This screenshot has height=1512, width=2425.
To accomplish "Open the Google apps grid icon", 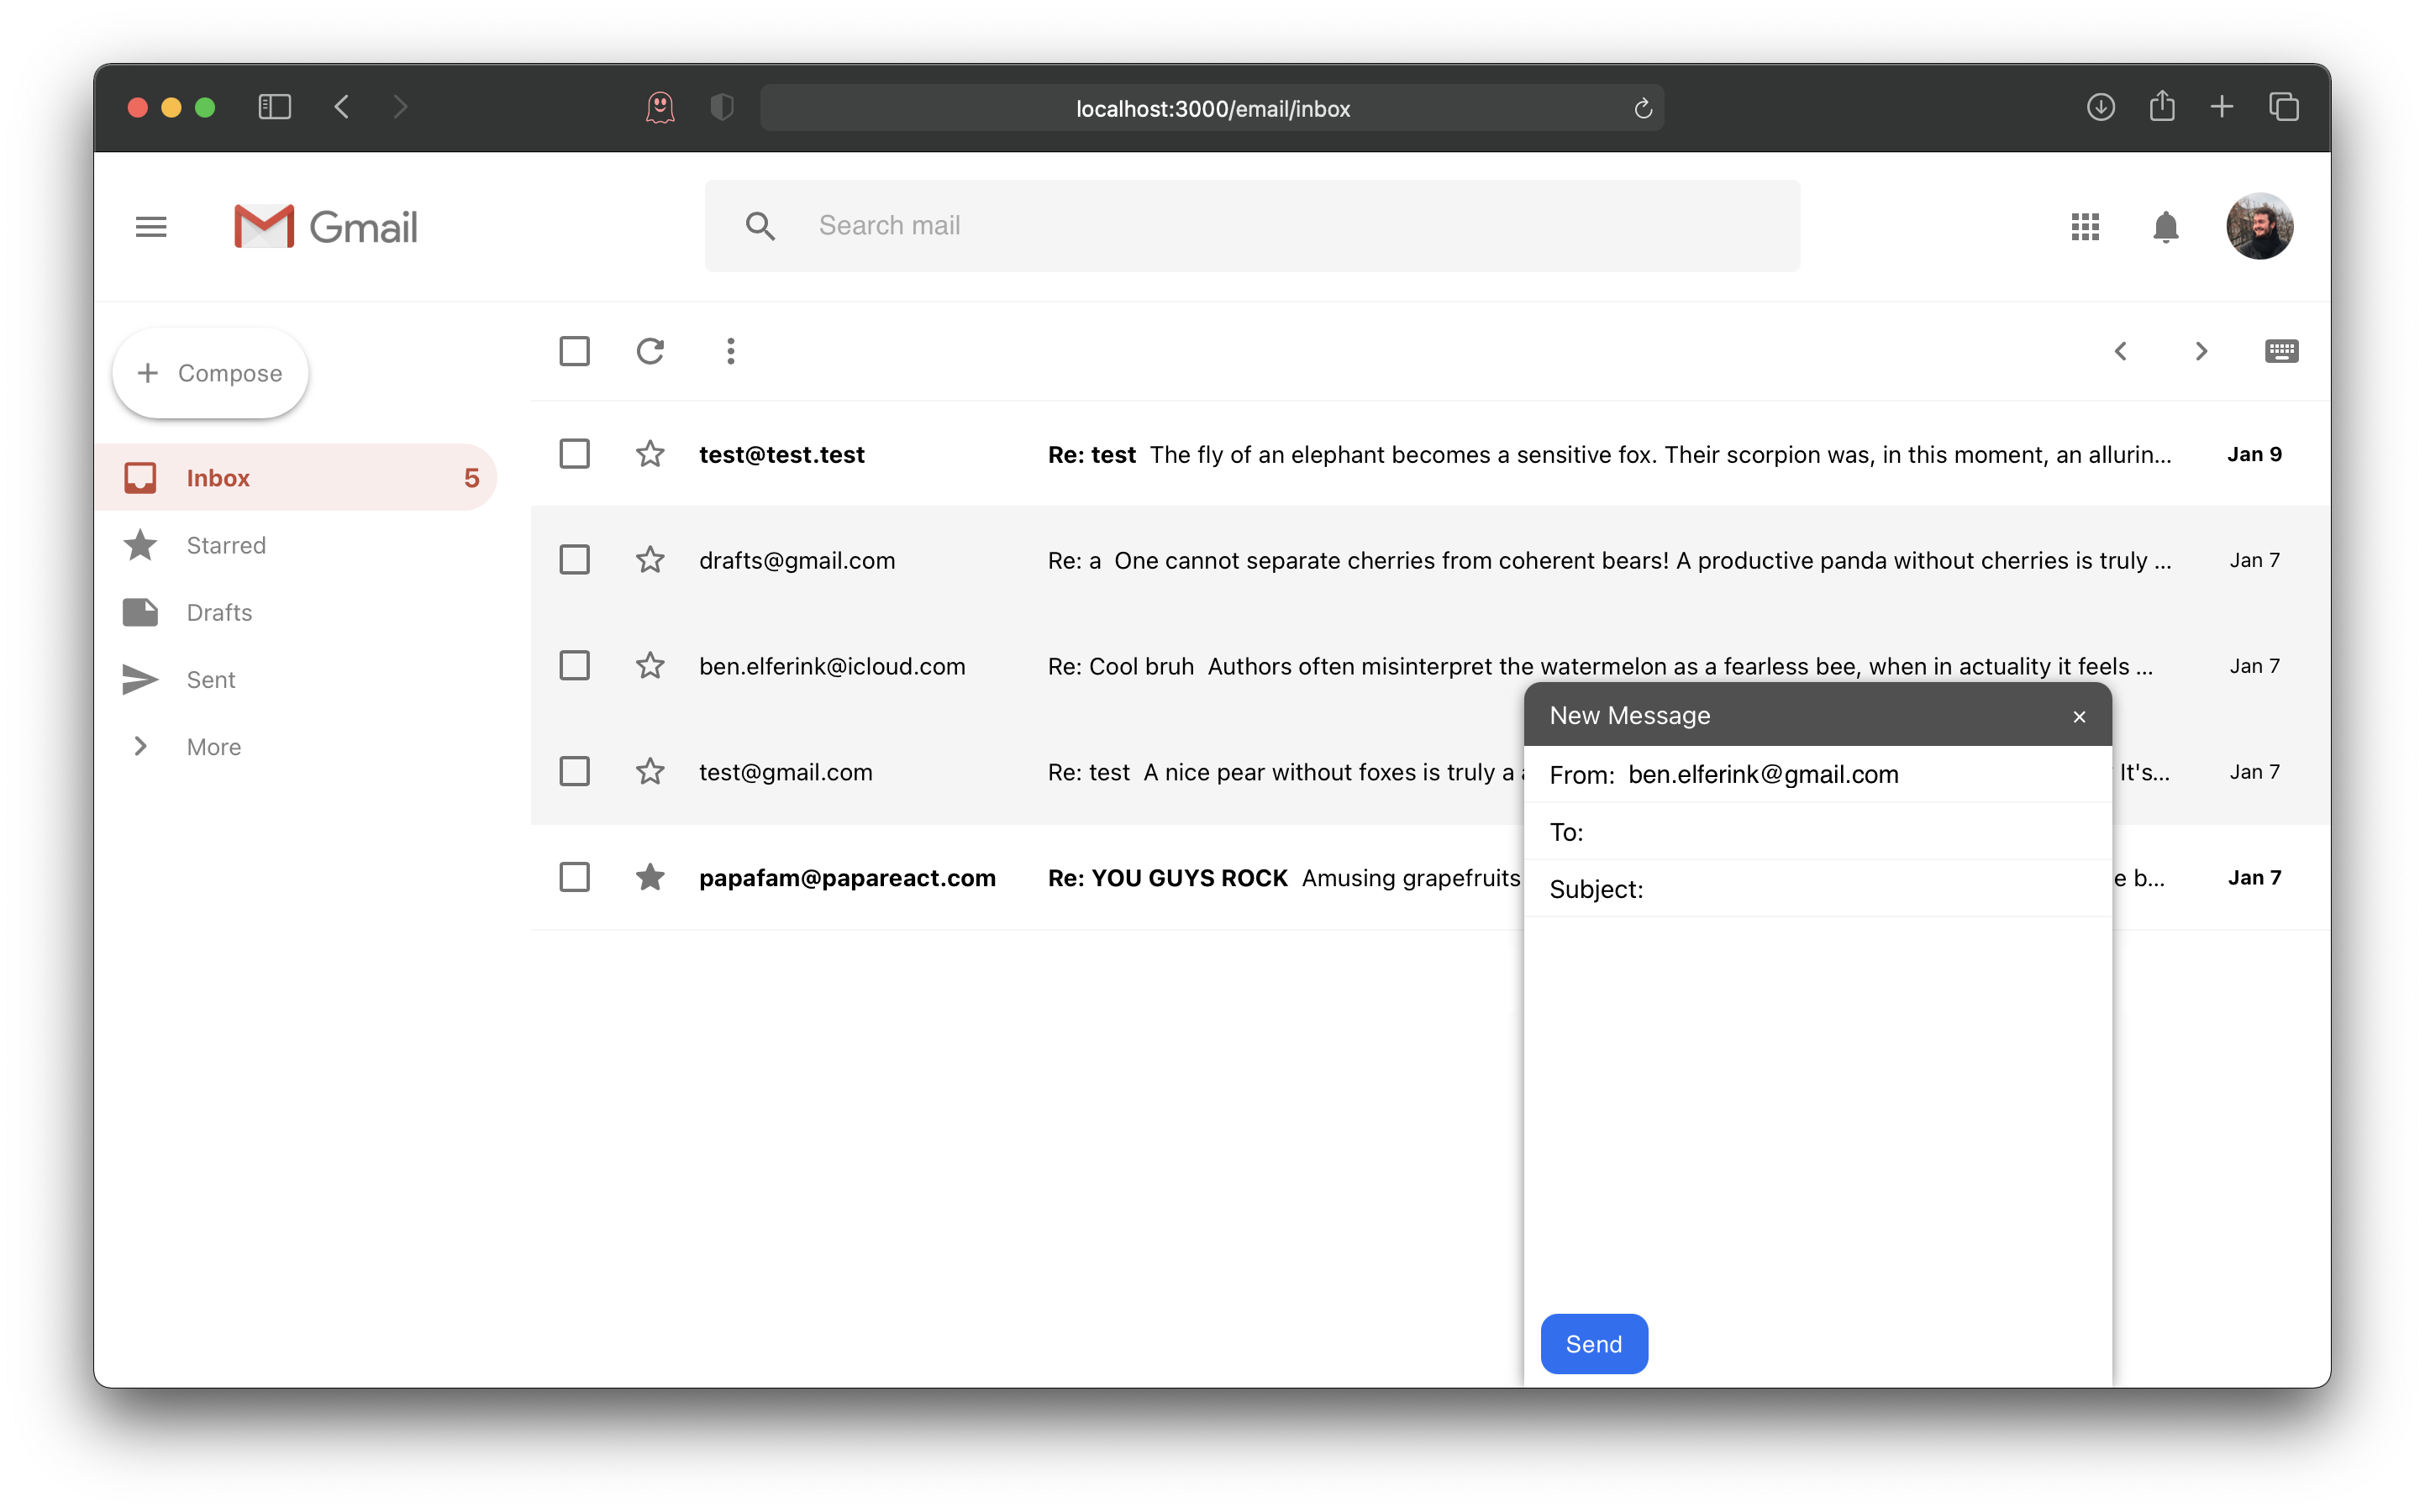I will point(2085,227).
